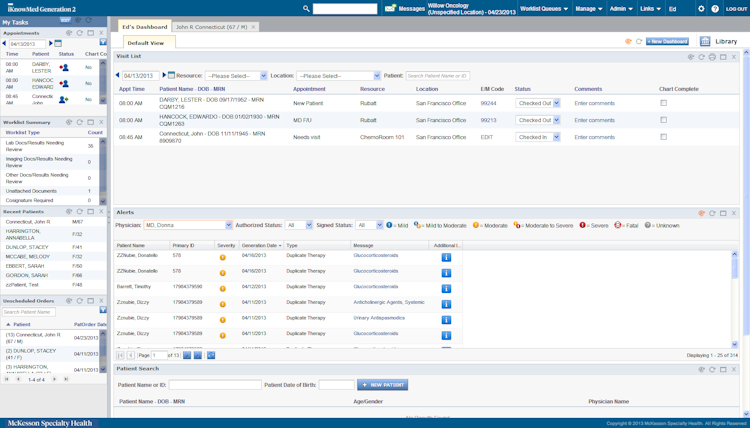Focus the Patient Name or ID field
750x428 pixels.
pyautogui.click(x=215, y=385)
